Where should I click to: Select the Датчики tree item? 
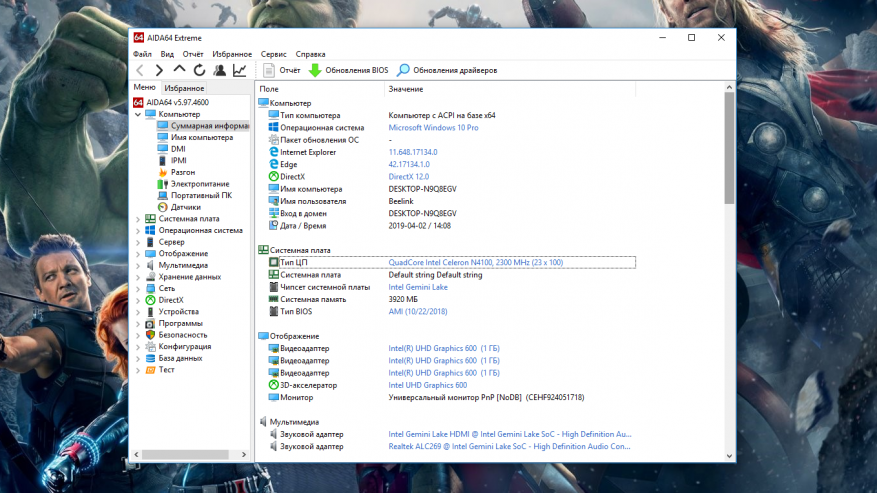point(186,207)
